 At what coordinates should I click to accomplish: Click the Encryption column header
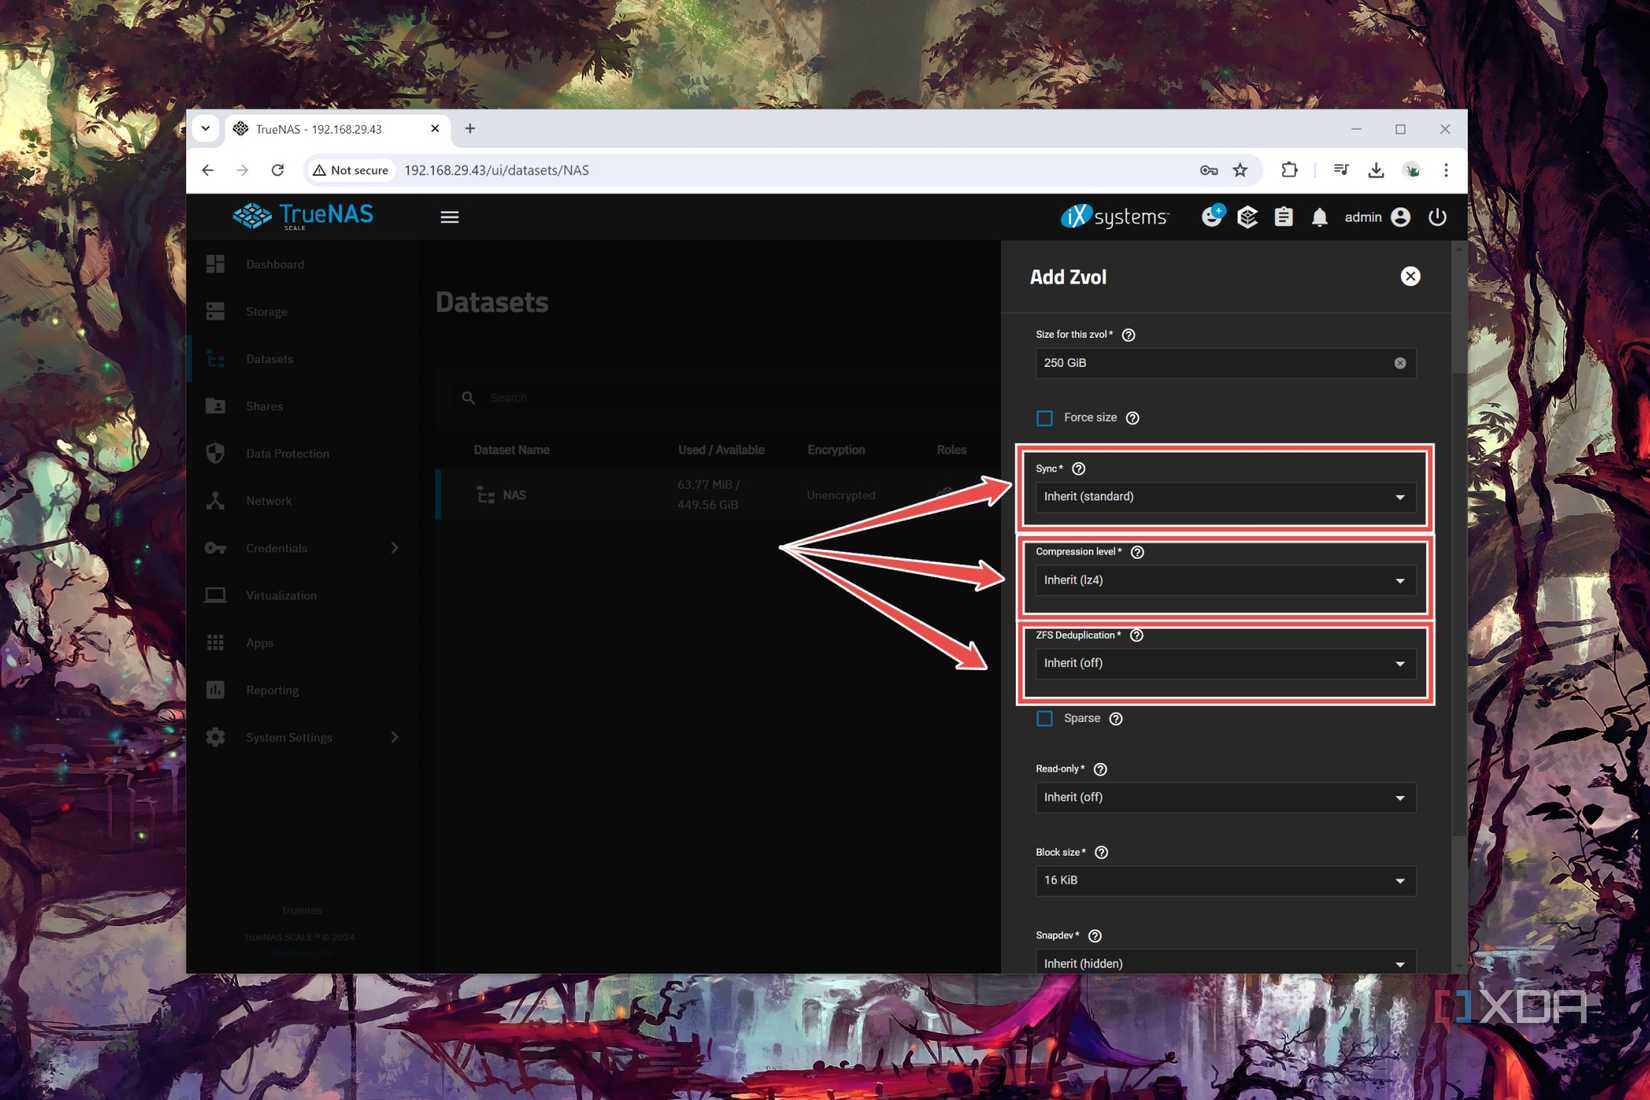tap(836, 450)
